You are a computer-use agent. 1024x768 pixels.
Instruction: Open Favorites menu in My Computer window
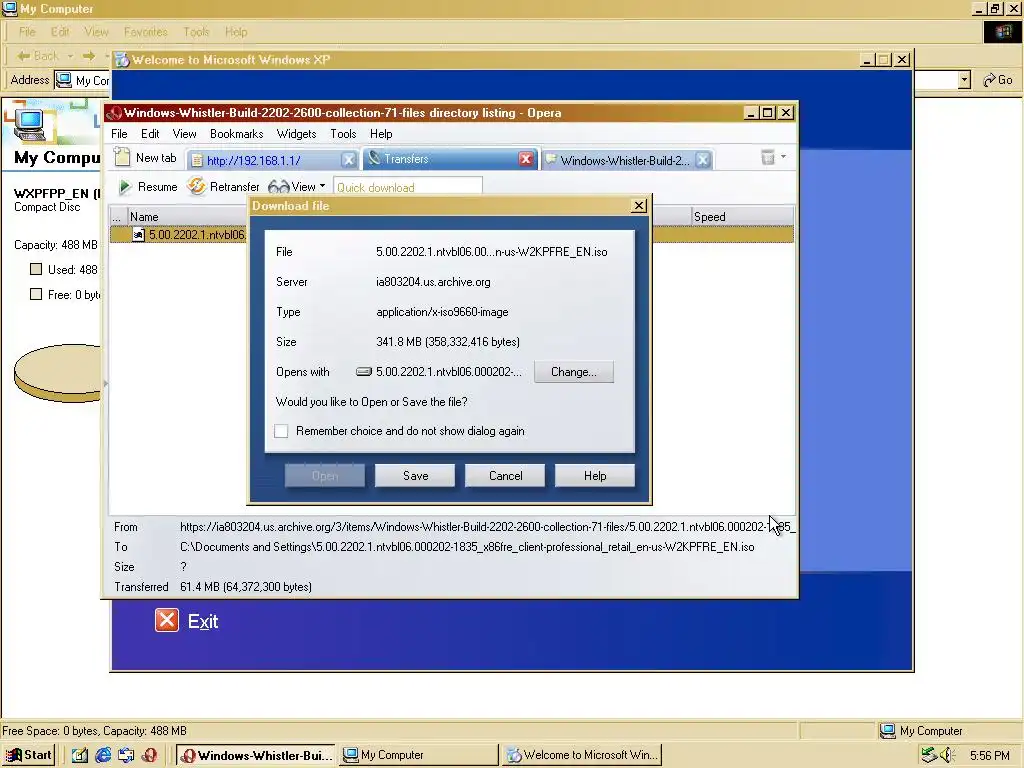(146, 31)
